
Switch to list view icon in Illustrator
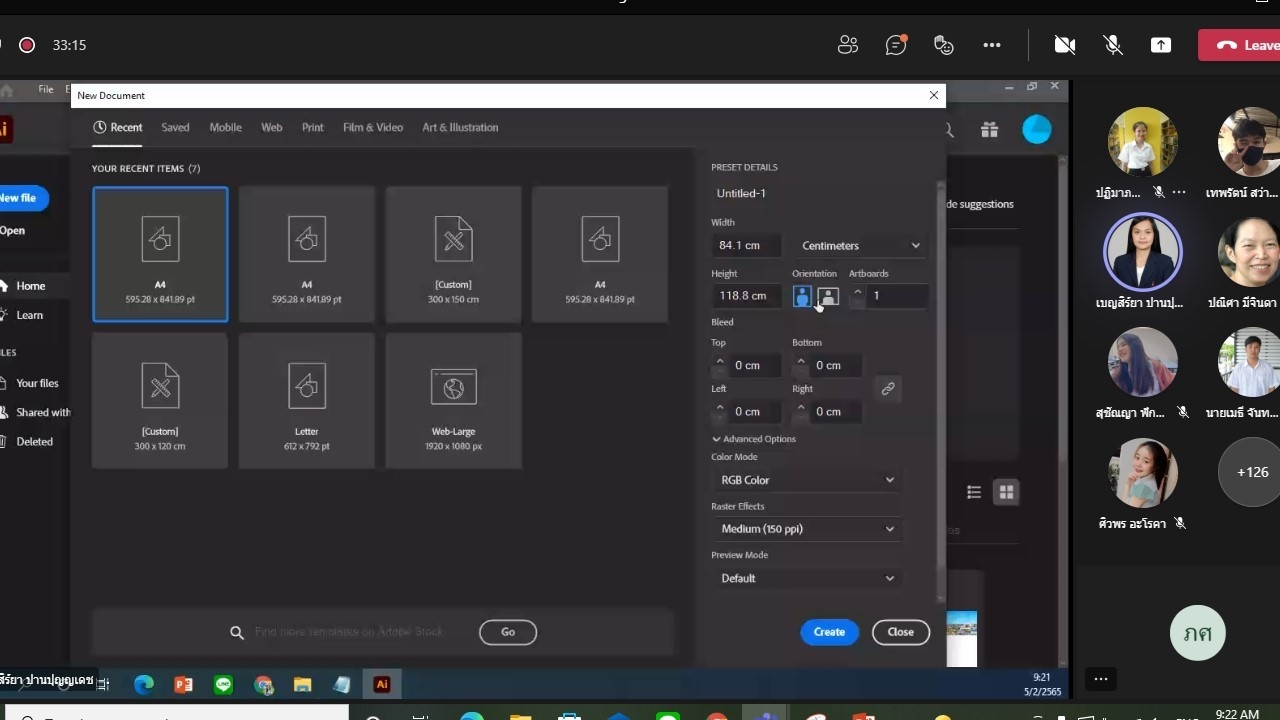pyautogui.click(x=974, y=492)
